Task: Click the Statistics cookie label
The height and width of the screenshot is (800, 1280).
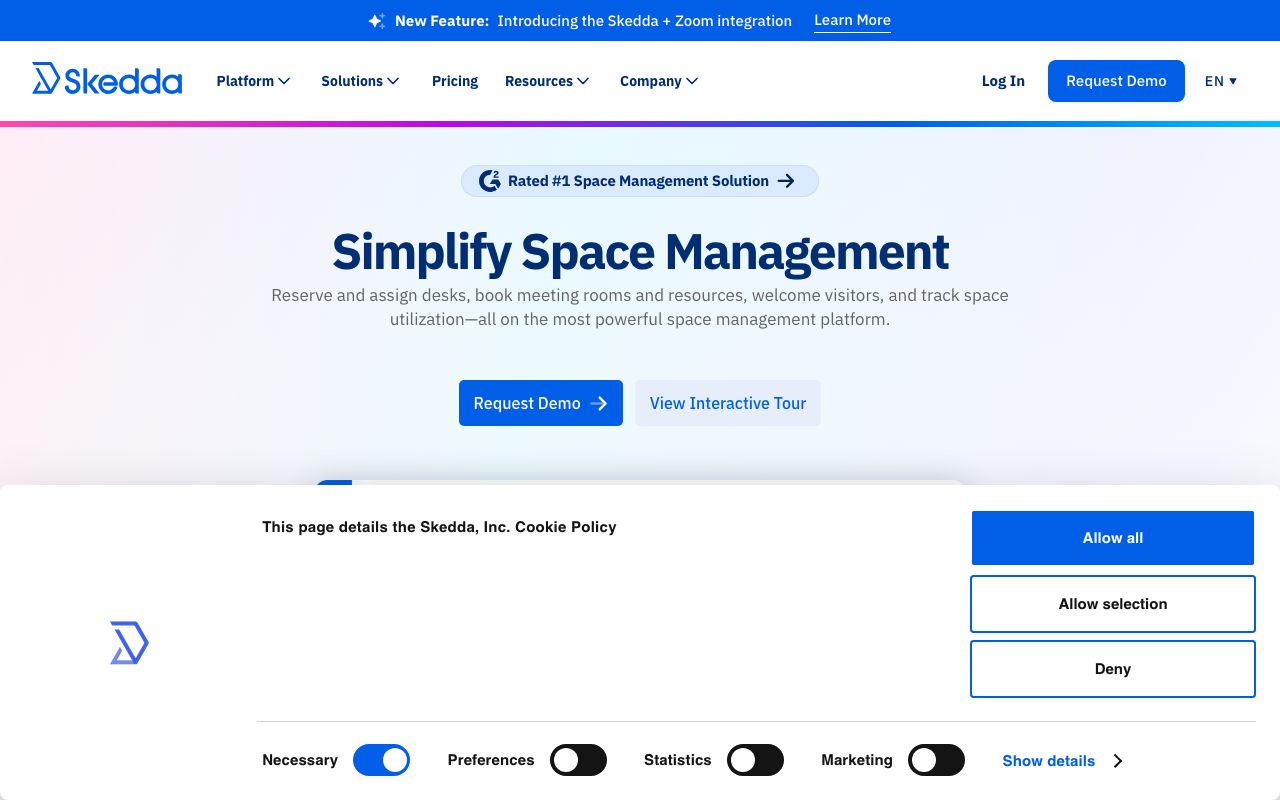Action: click(x=678, y=760)
